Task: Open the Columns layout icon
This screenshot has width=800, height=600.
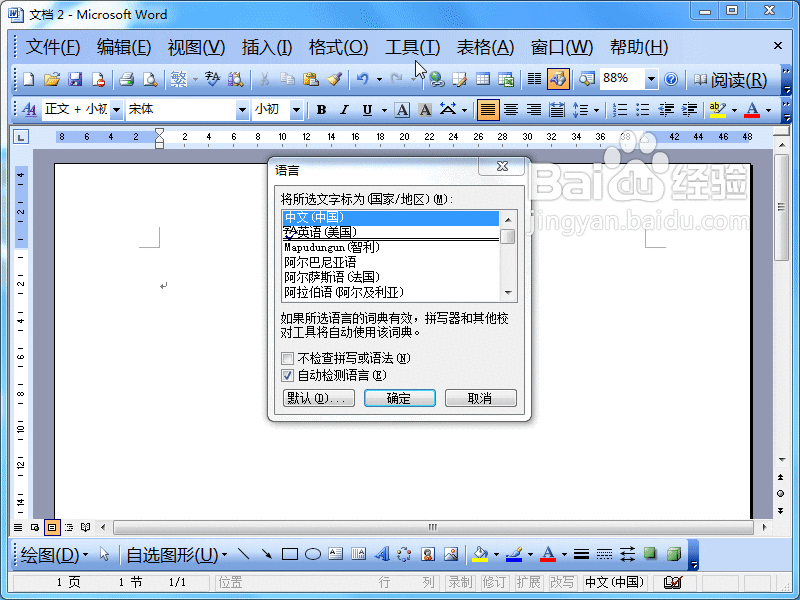Action: tap(534, 79)
